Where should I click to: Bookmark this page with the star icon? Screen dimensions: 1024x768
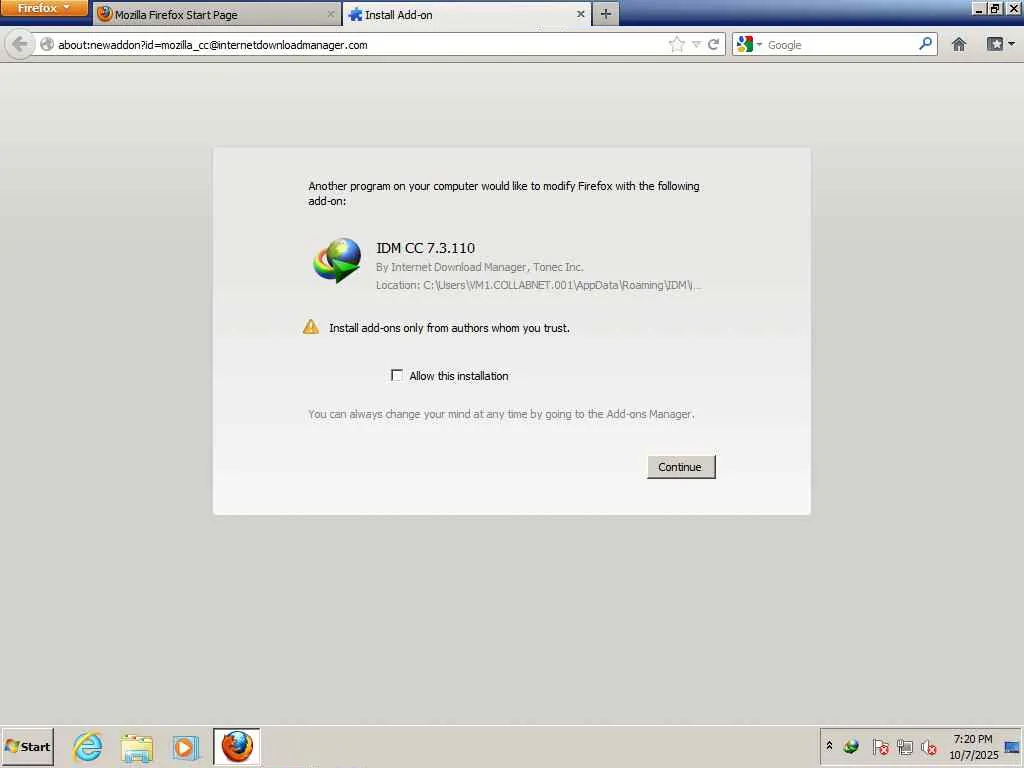point(677,44)
